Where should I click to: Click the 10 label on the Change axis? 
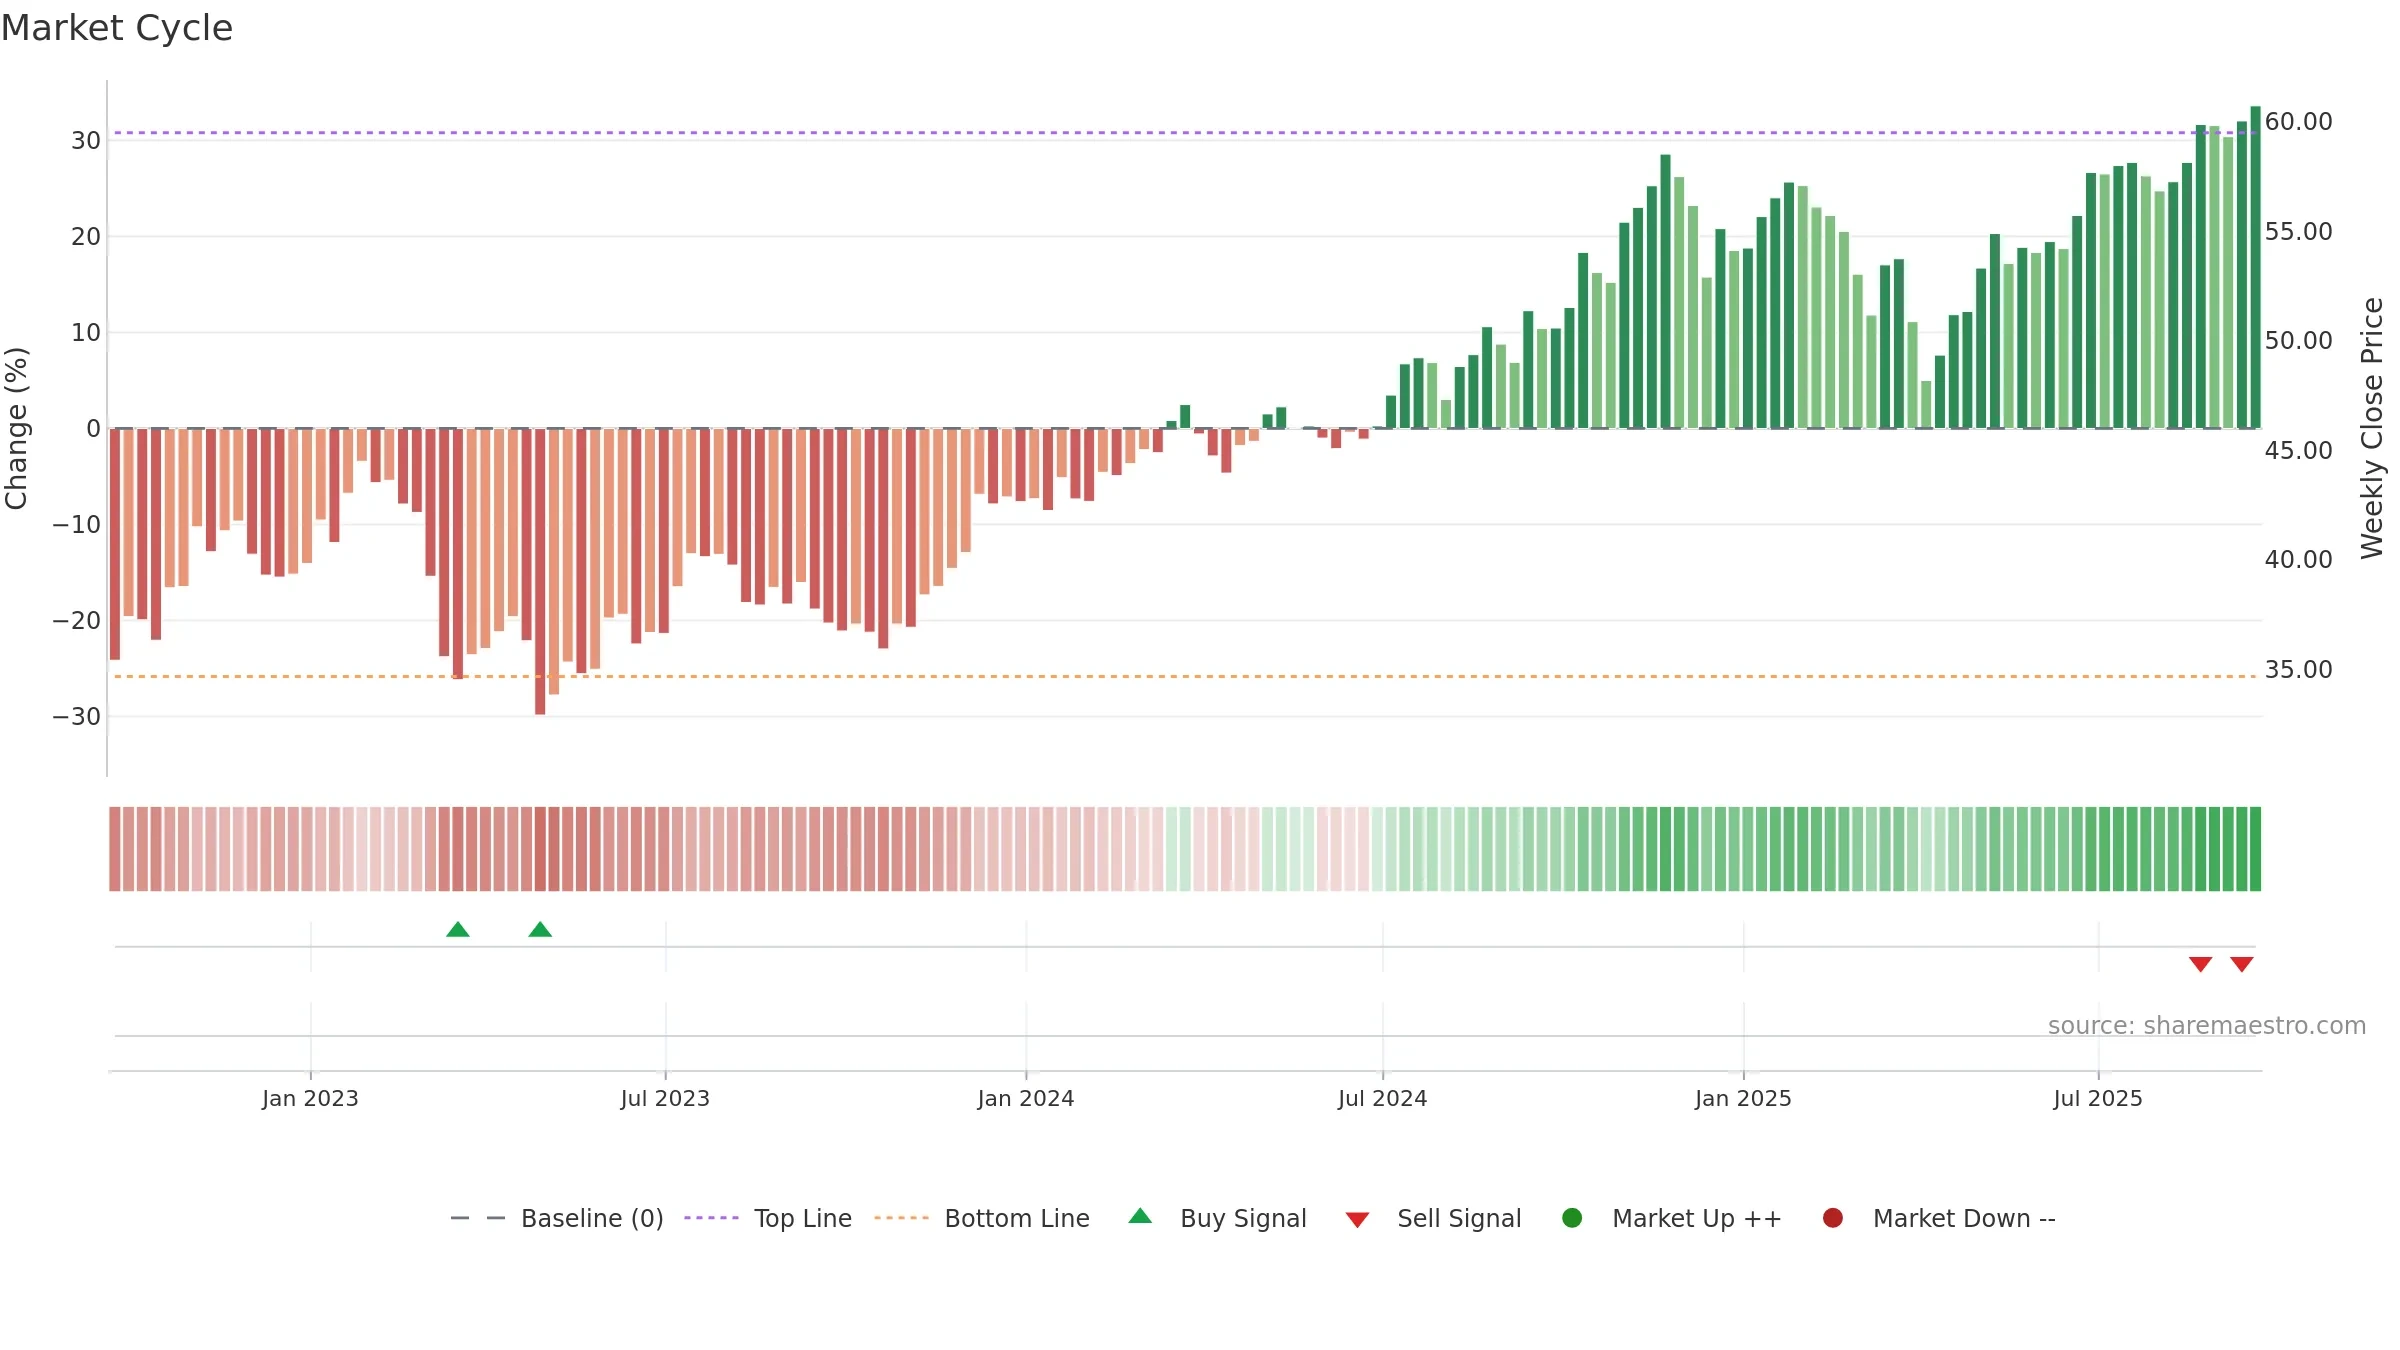pos(86,332)
